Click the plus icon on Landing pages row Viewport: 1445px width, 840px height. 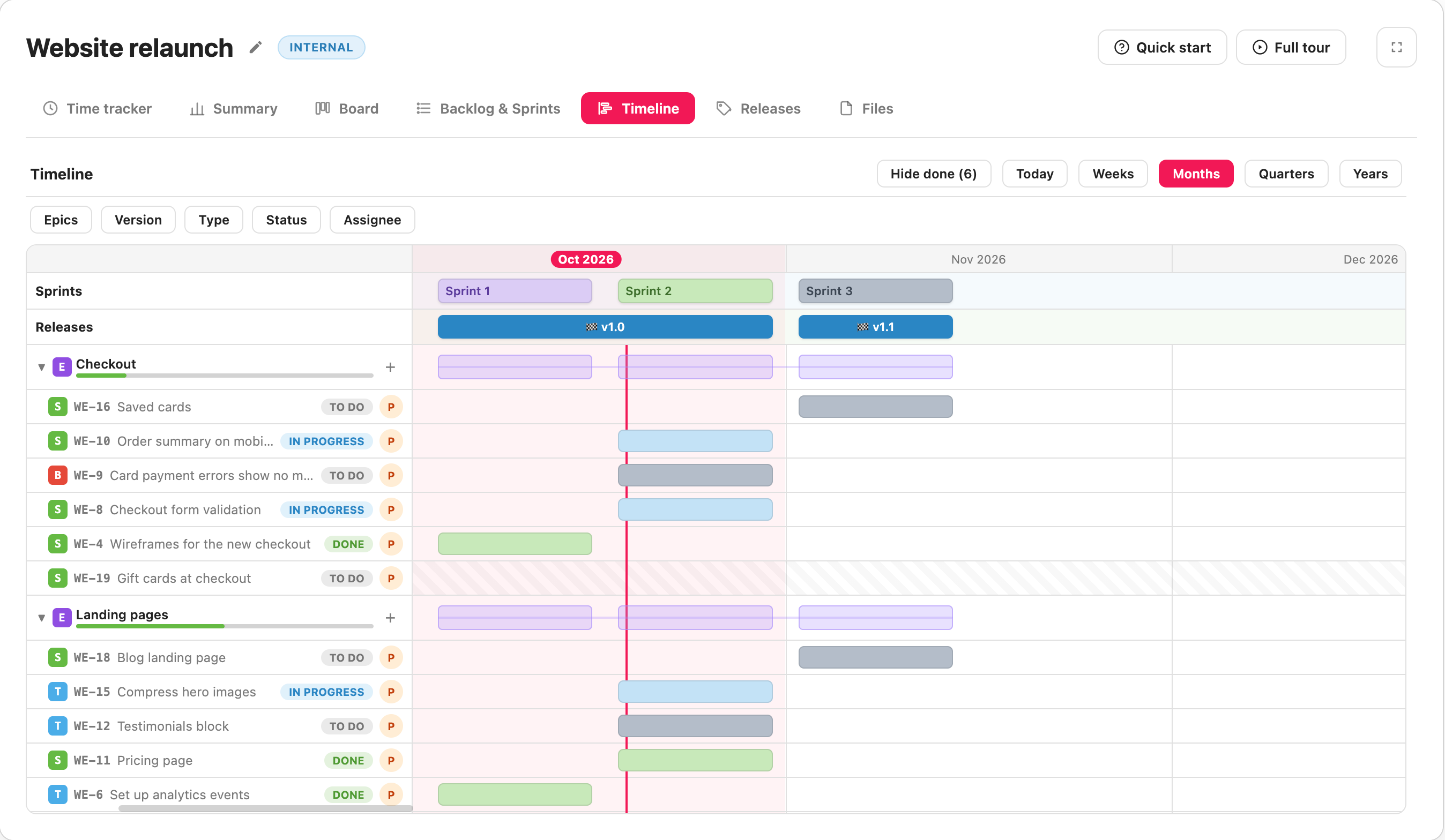coord(391,618)
